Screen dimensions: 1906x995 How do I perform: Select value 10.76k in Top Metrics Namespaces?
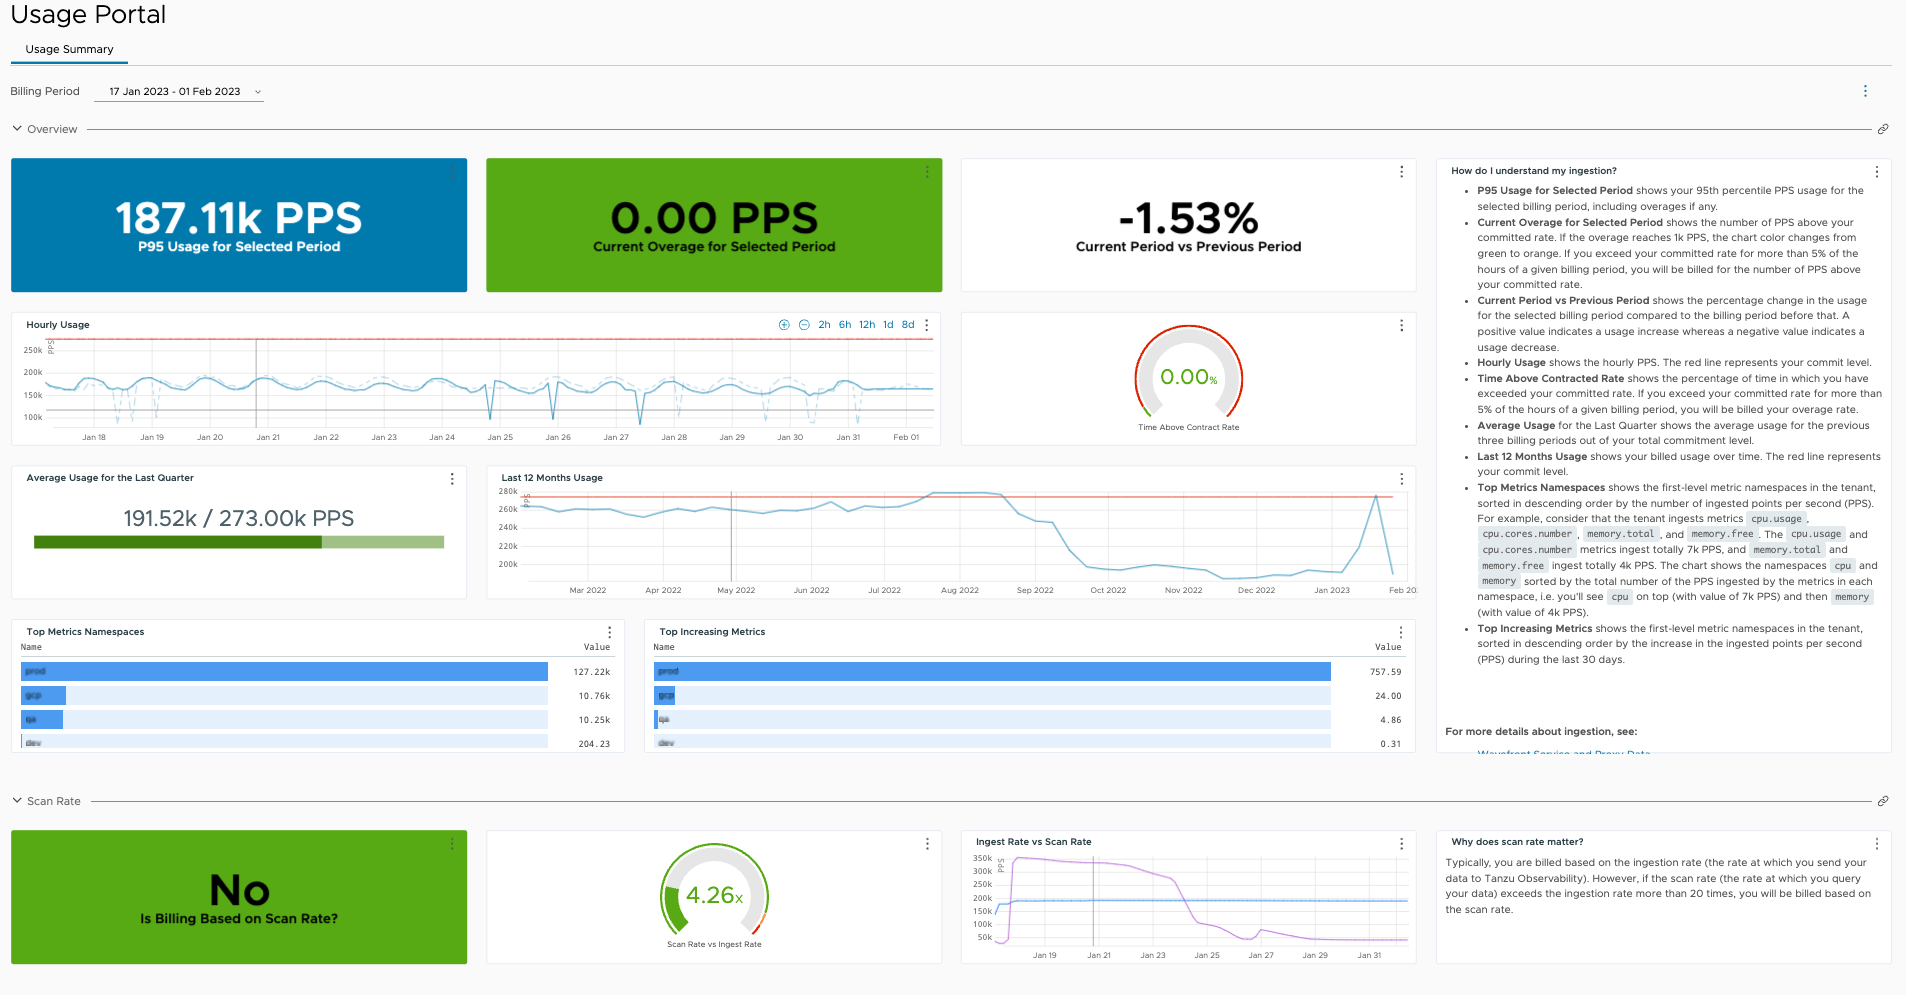coord(594,696)
